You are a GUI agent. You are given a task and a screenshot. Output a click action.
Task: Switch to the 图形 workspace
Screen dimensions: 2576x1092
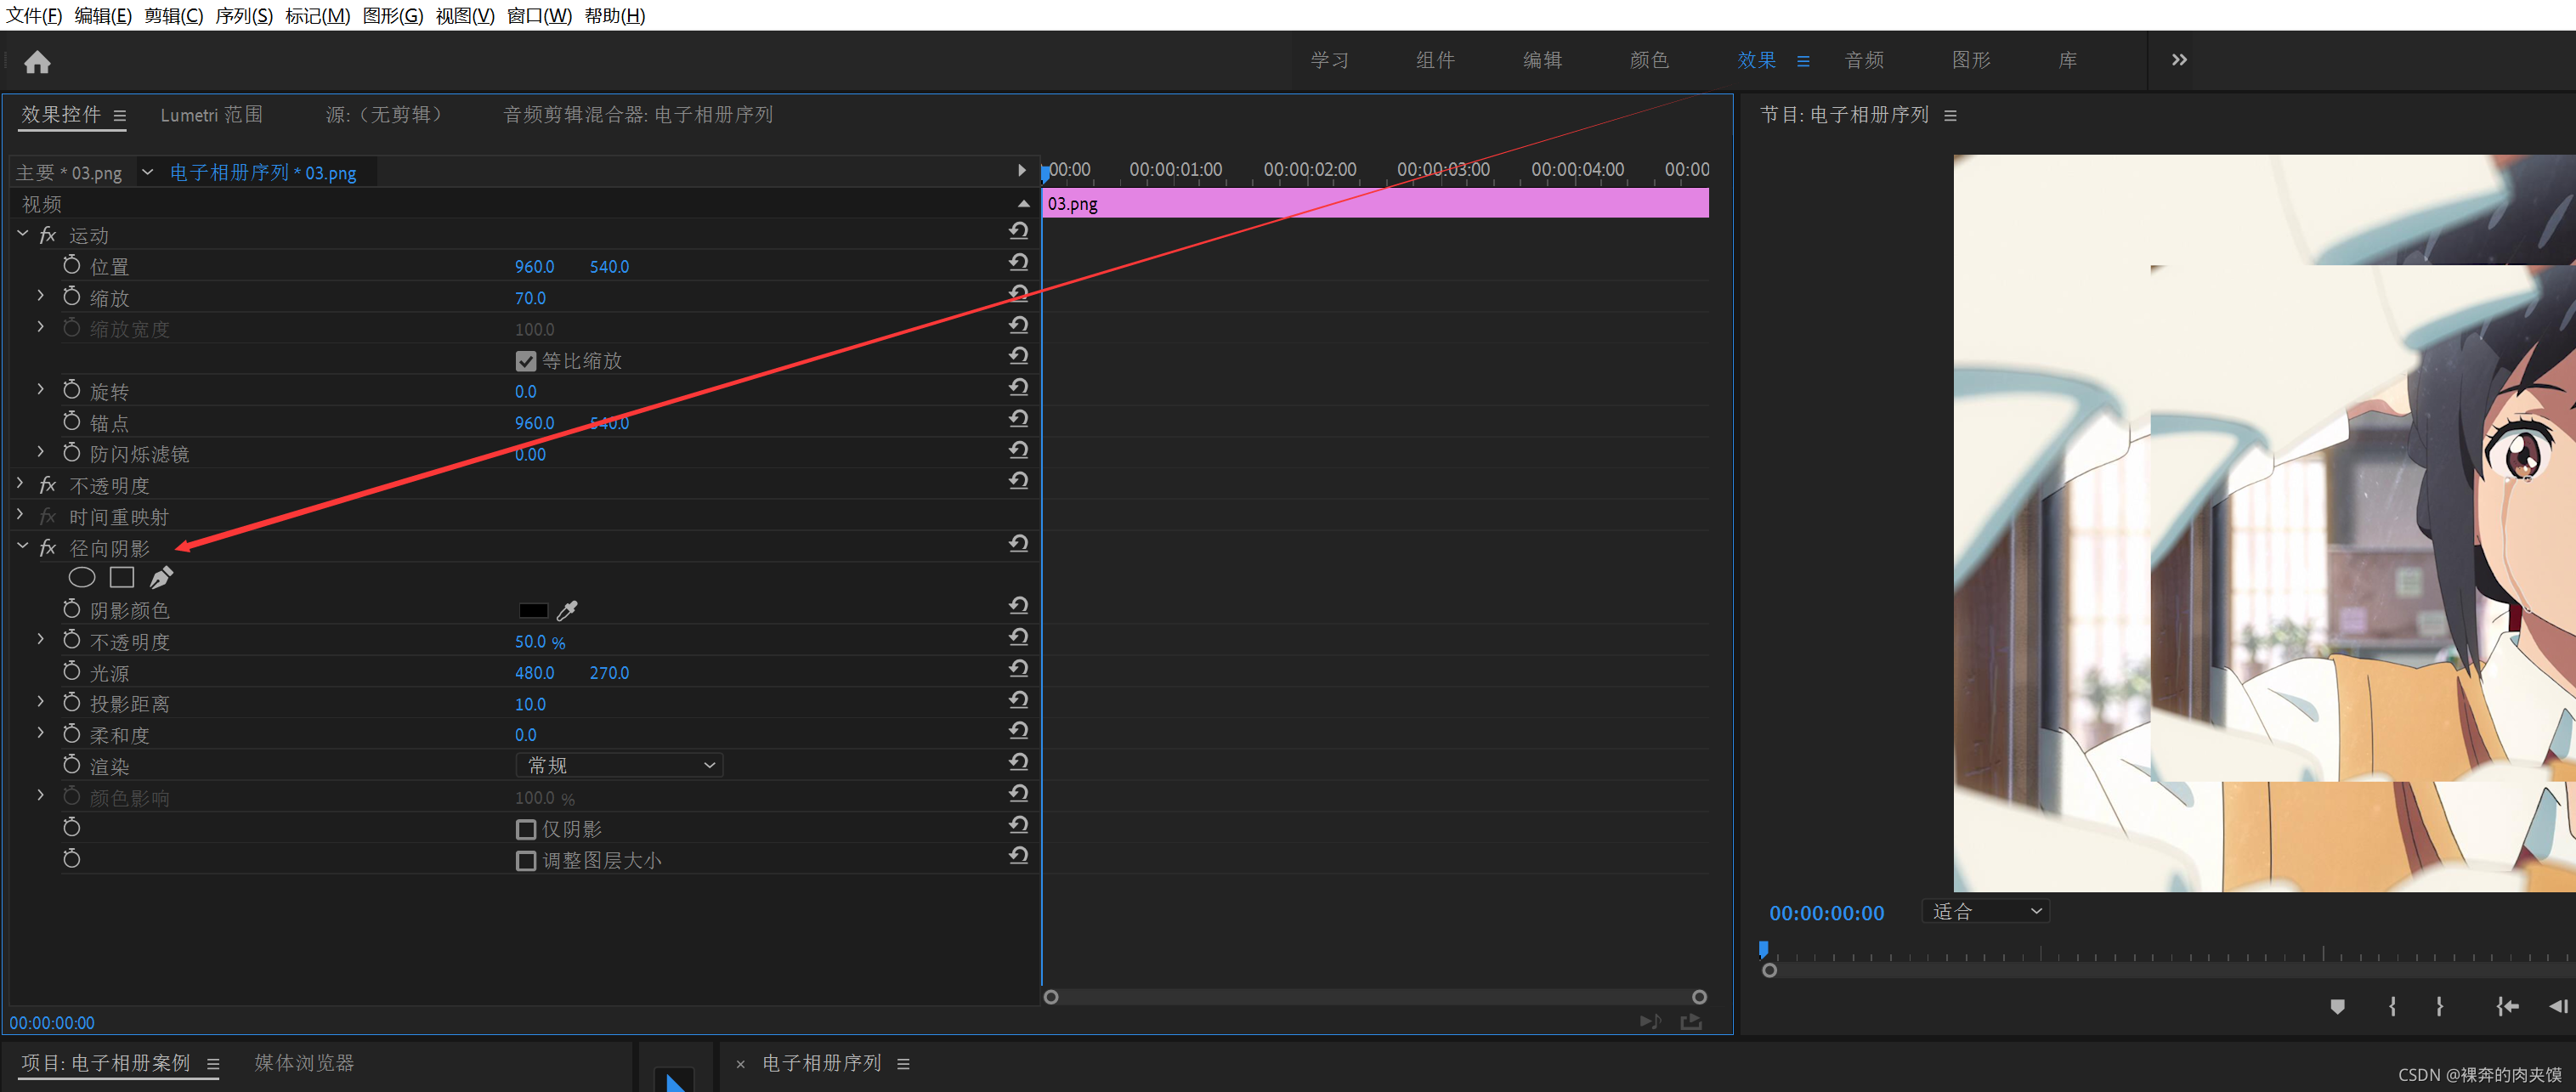tap(1971, 60)
